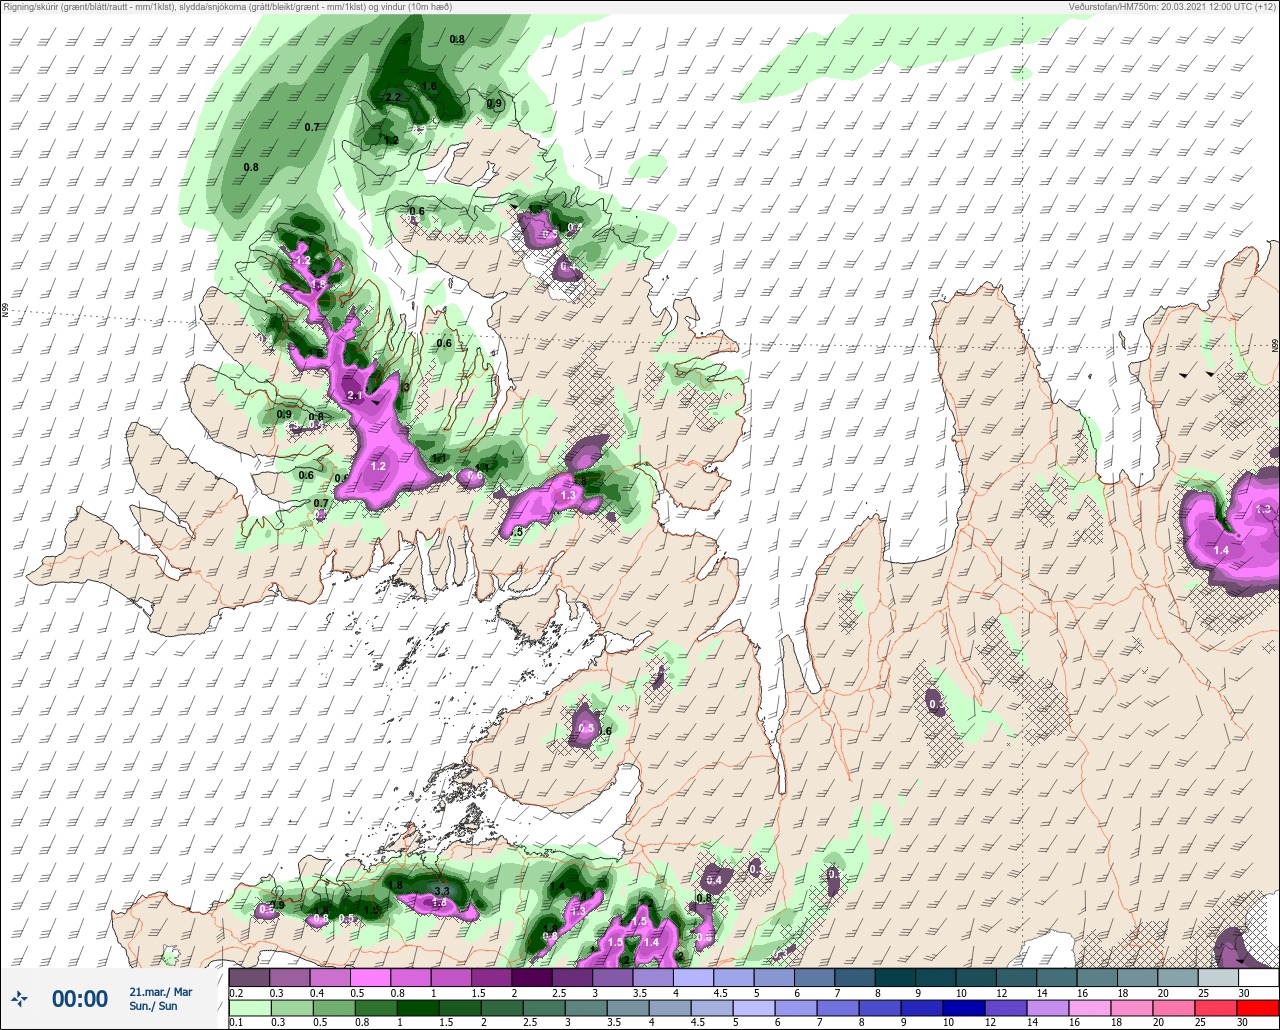Screen dimensions: 1280x1030
Task: Select the dark teal snow legend swatch labeled 8
Action: [895, 977]
